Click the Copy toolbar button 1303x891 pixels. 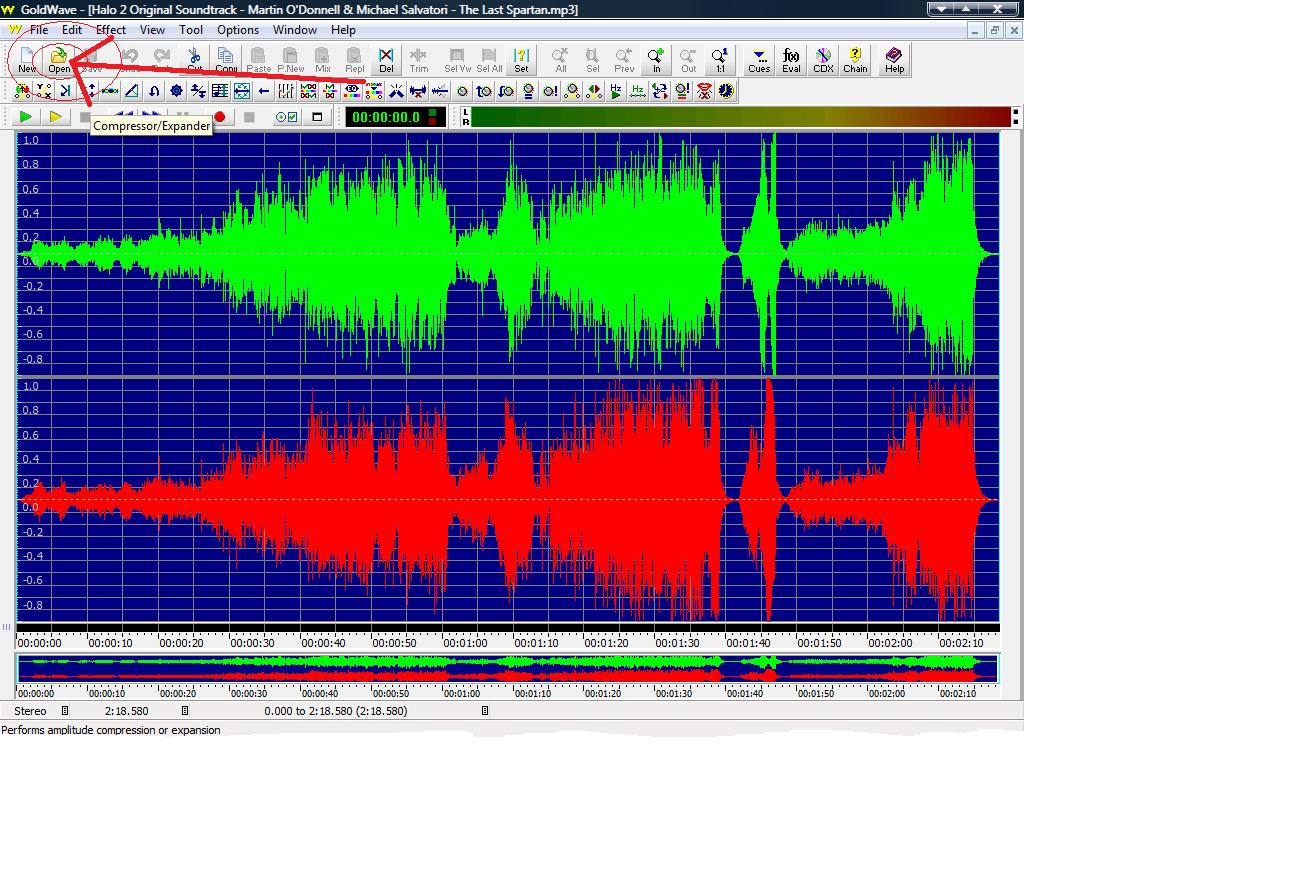pos(226,59)
